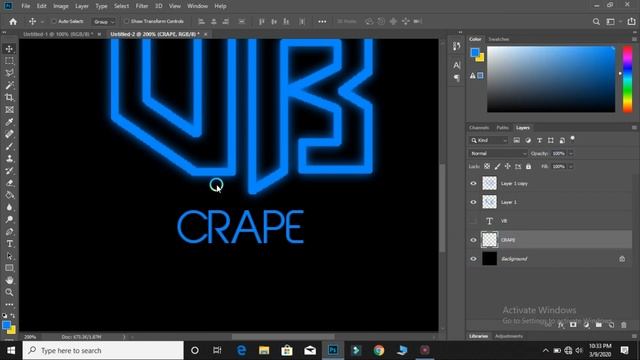Open Google Chrome from the taskbar
This screenshot has width=640, height=360.
[x=379, y=350]
